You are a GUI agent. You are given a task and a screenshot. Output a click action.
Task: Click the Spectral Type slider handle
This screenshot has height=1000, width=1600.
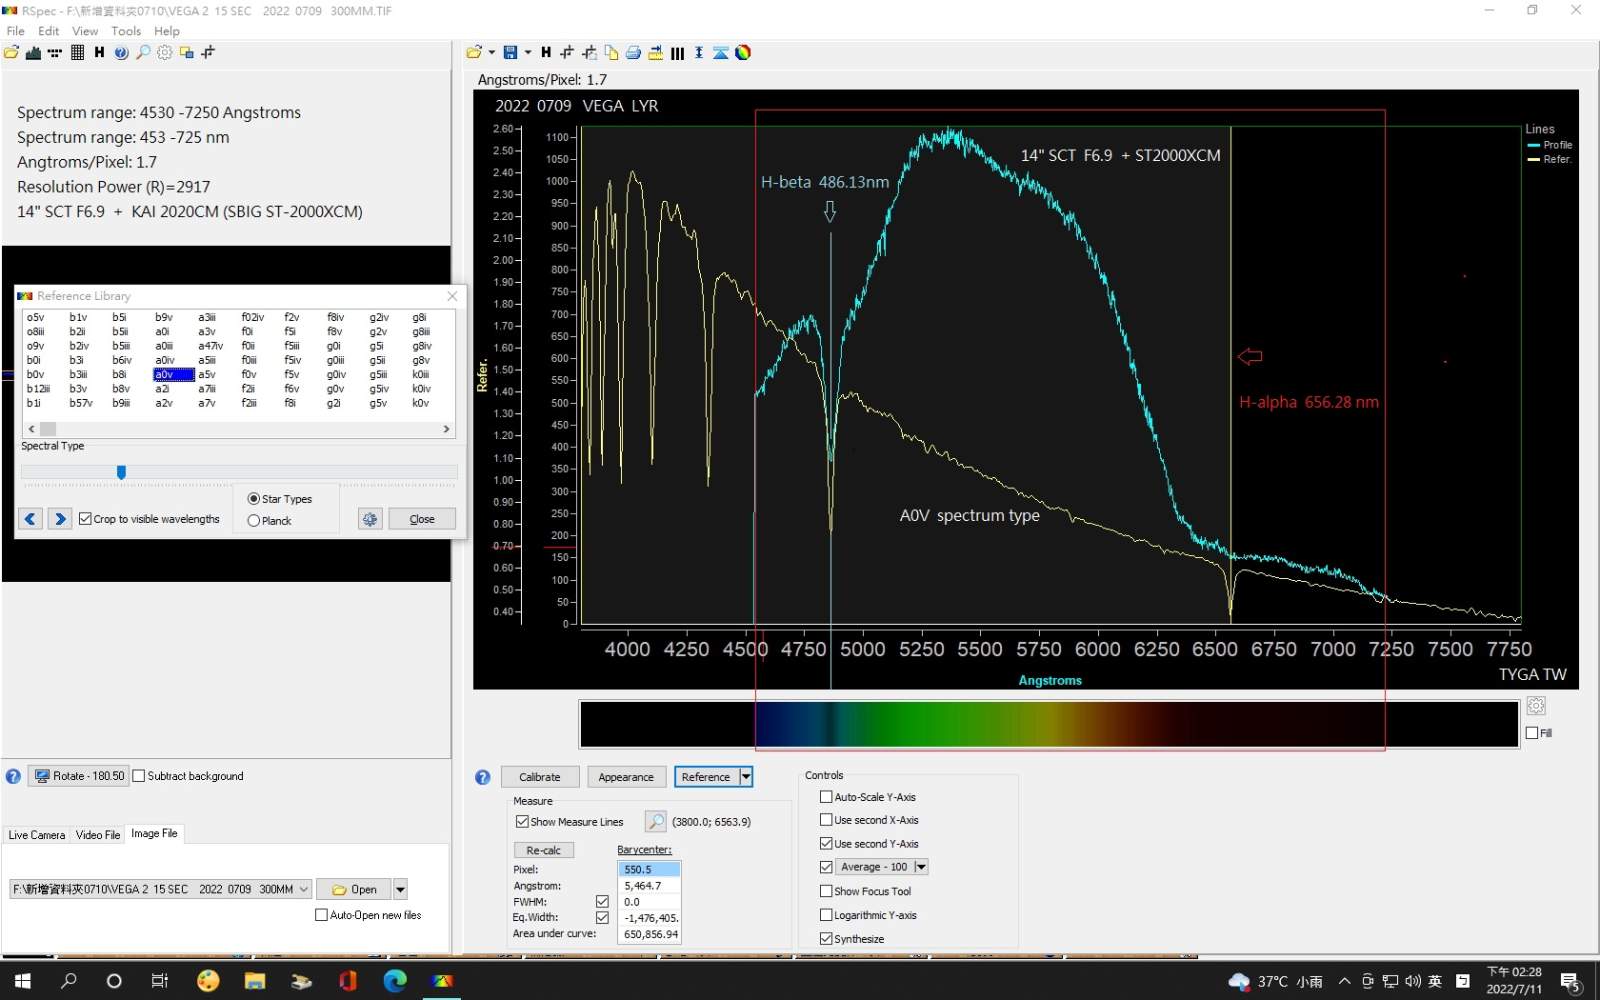coord(121,472)
